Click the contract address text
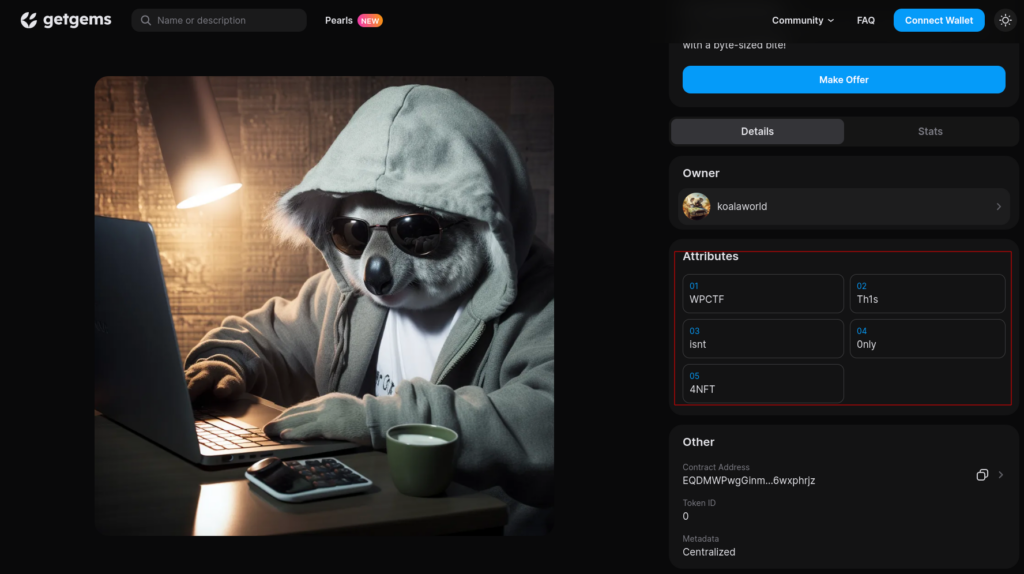This screenshot has height=574, width=1024. point(748,481)
